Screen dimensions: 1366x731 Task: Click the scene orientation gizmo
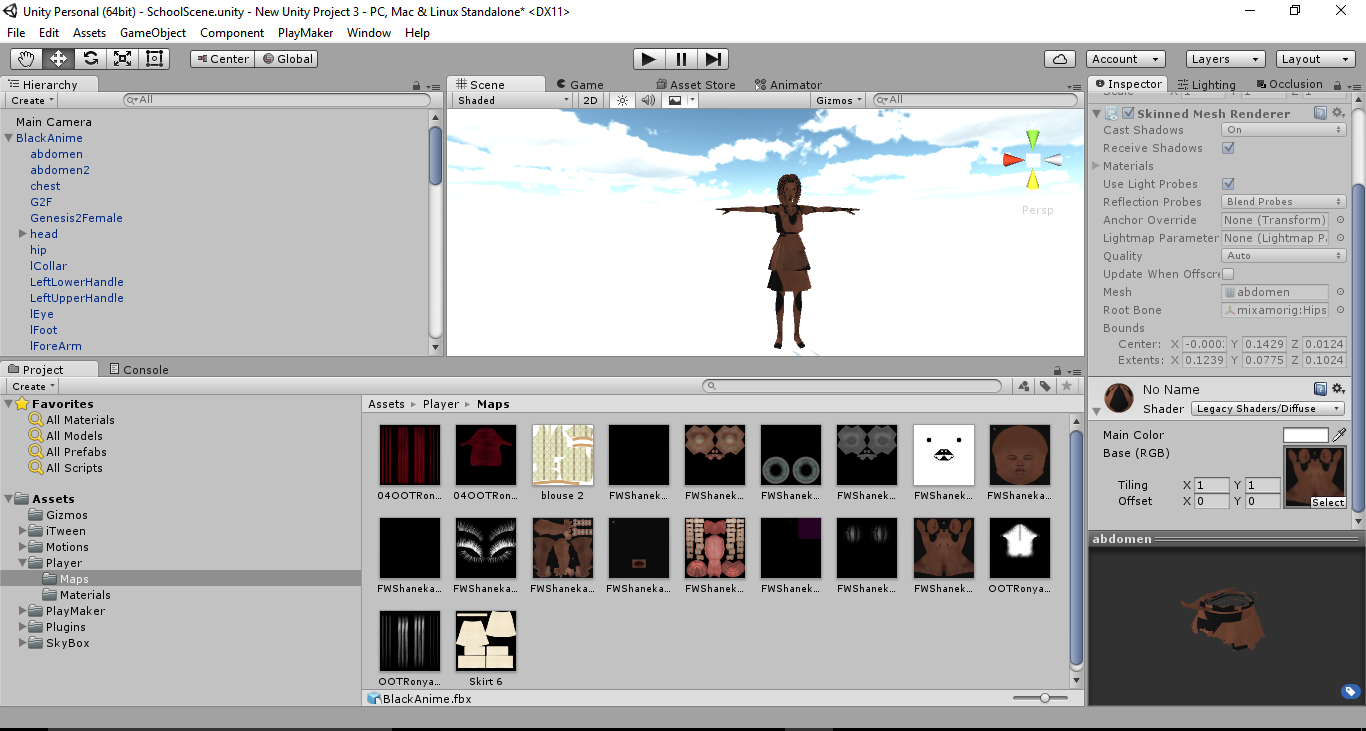click(1033, 159)
